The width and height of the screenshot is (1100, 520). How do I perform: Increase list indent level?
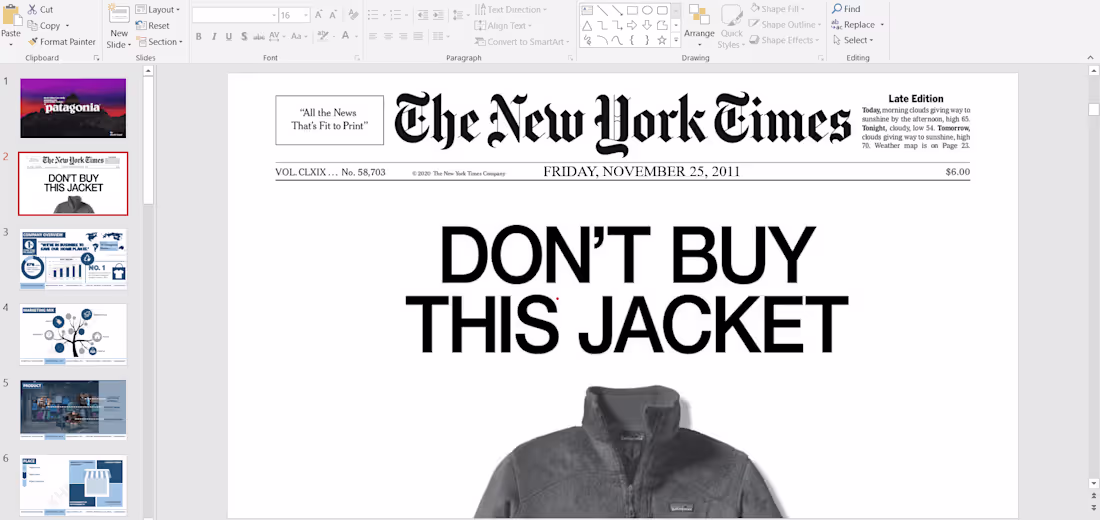click(x=438, y=15)
